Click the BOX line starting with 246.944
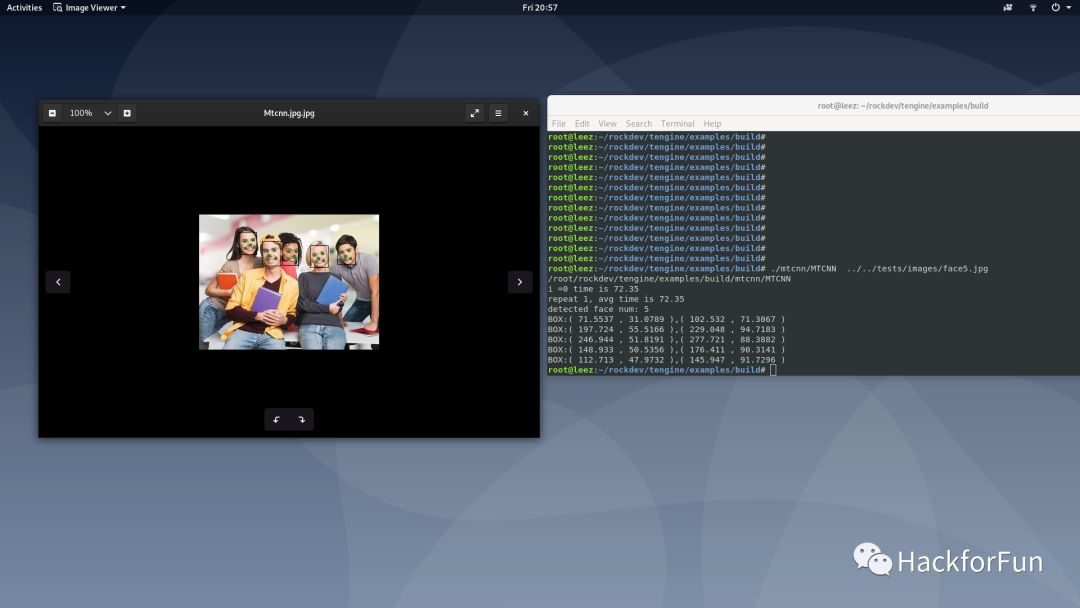The image size is (1080, 608). 666,339
